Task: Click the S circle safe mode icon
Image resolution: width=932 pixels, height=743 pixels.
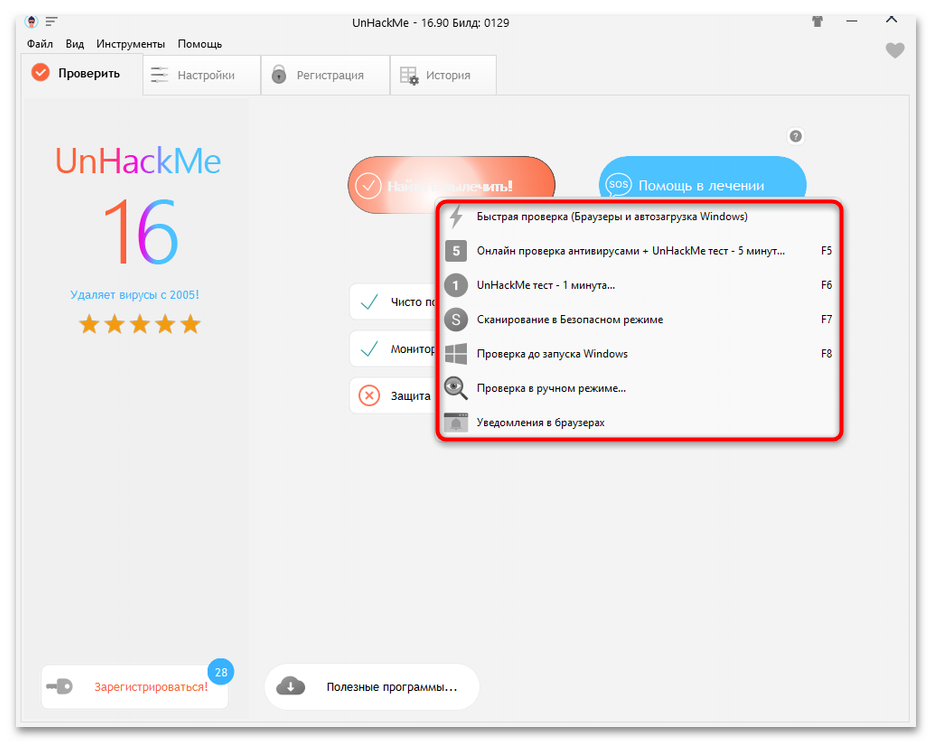Action: coord(456,320)
